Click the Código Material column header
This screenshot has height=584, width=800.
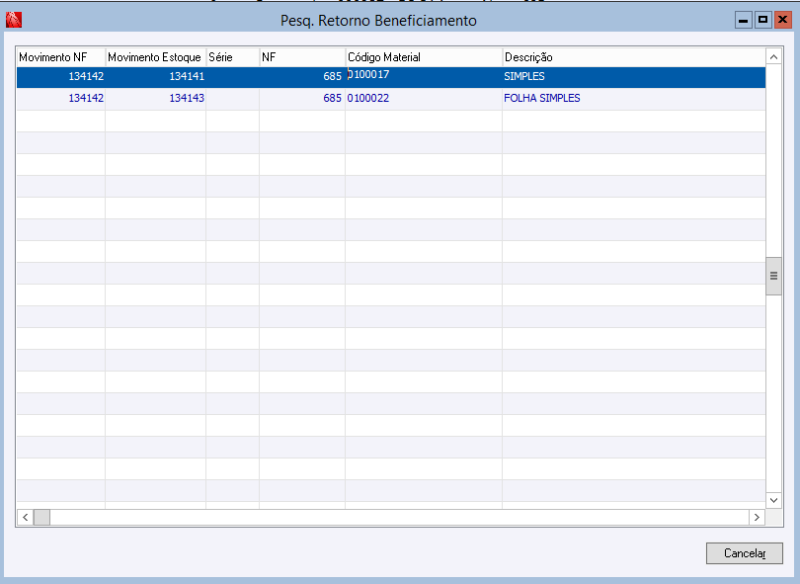423,57
